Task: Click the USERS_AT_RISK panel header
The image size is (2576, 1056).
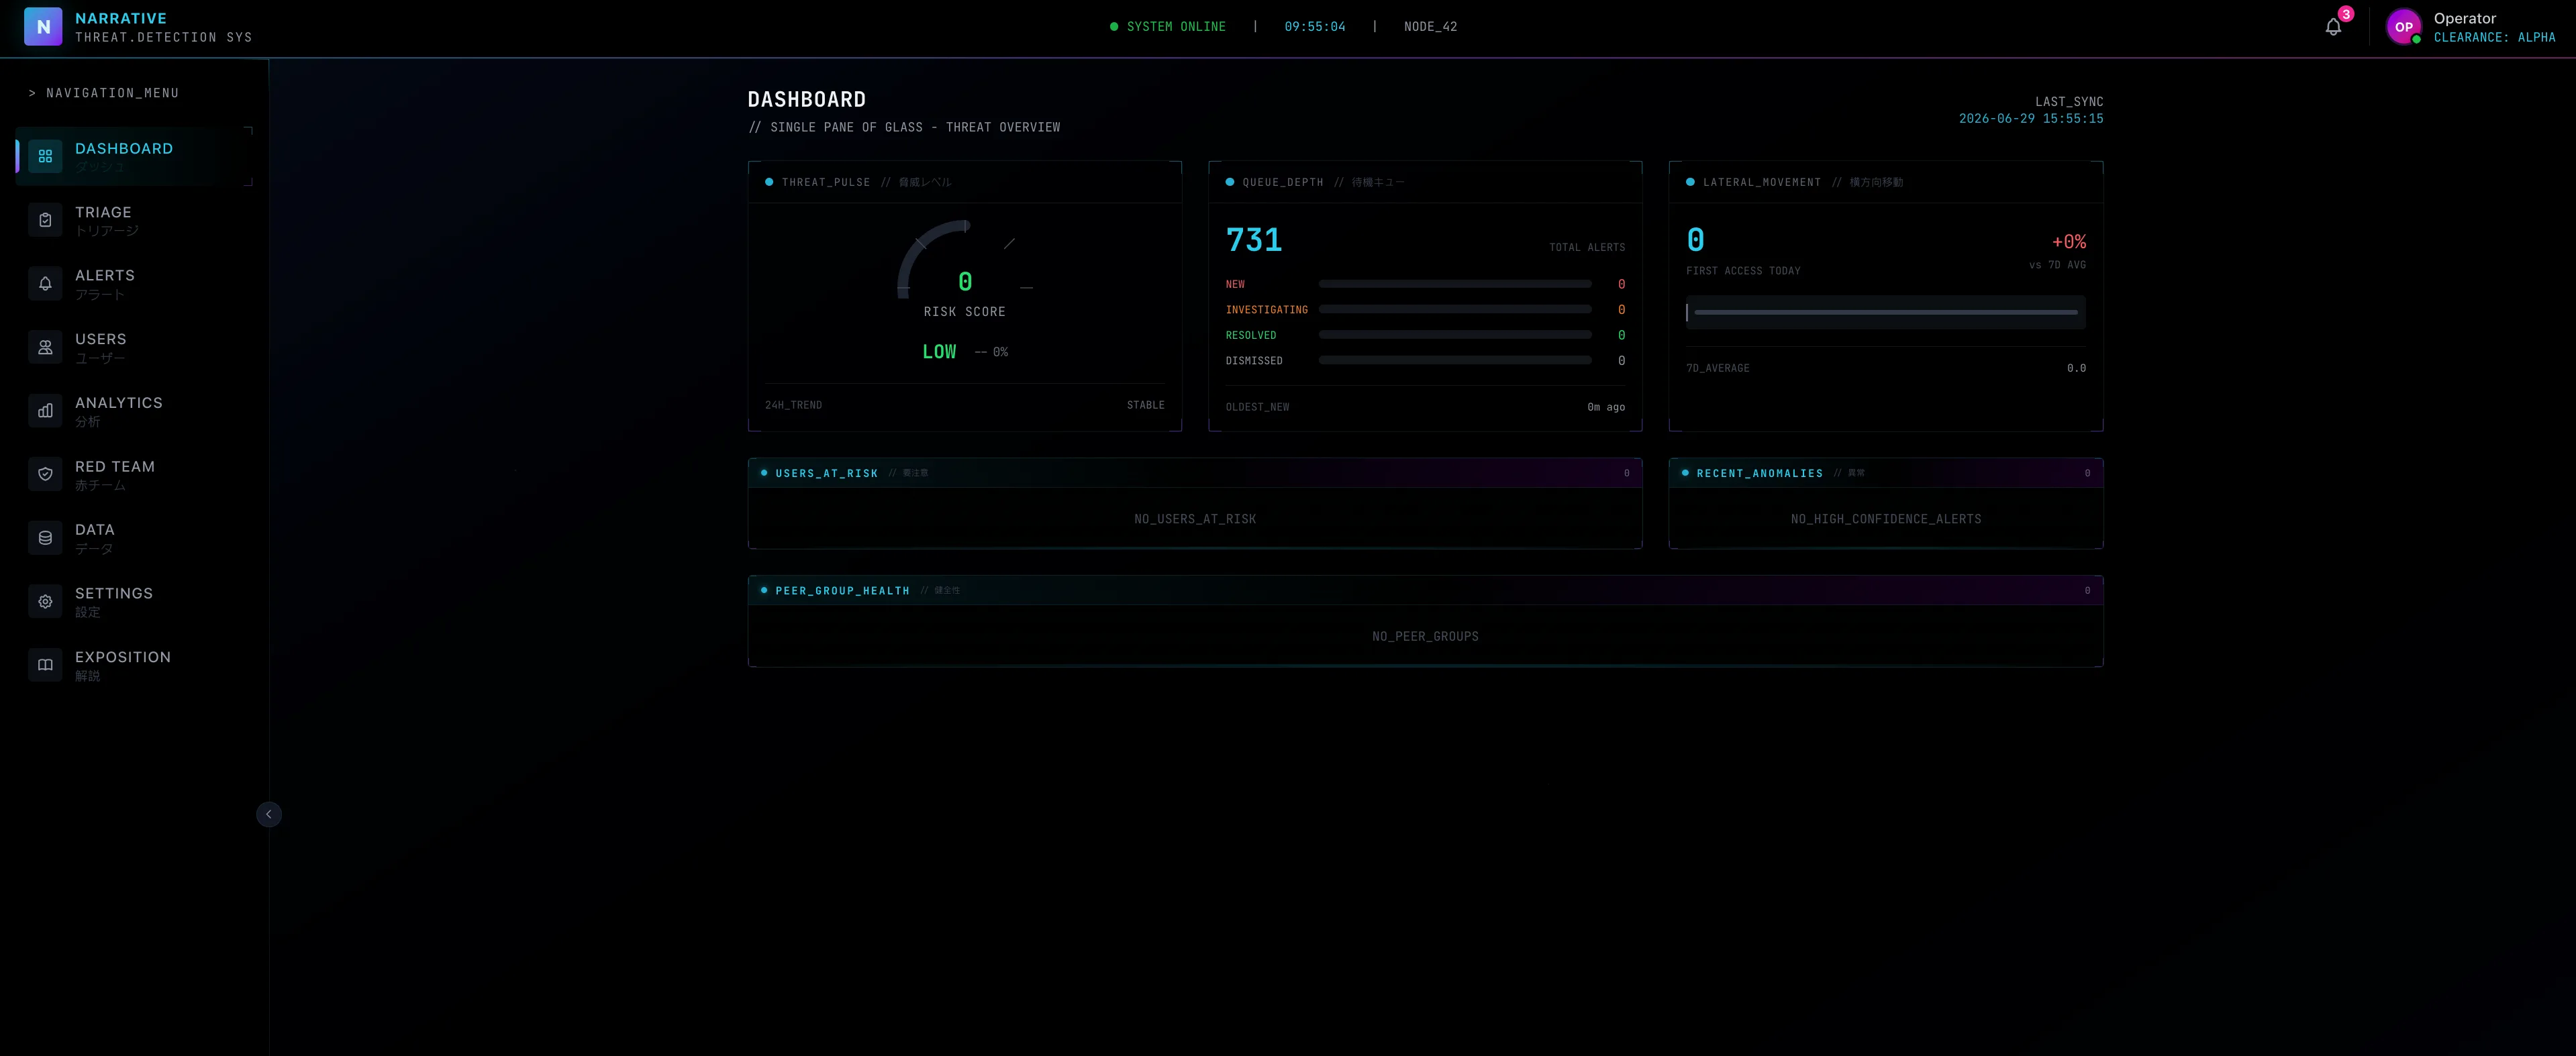Action: pyautogui.click(x=1195, y=473)
